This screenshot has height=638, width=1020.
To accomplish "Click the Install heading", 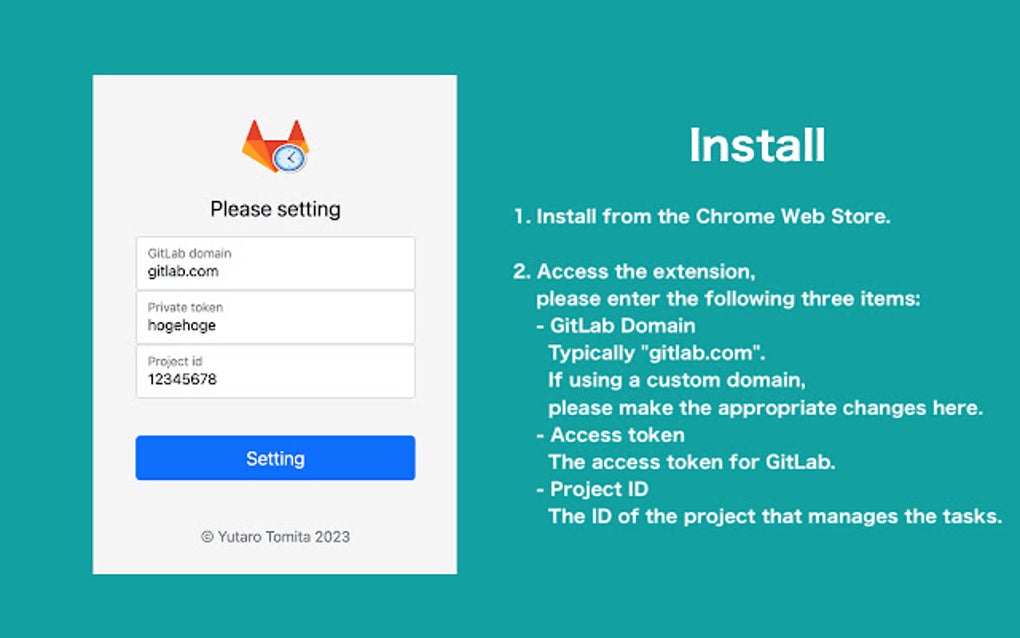I will 756,145.
